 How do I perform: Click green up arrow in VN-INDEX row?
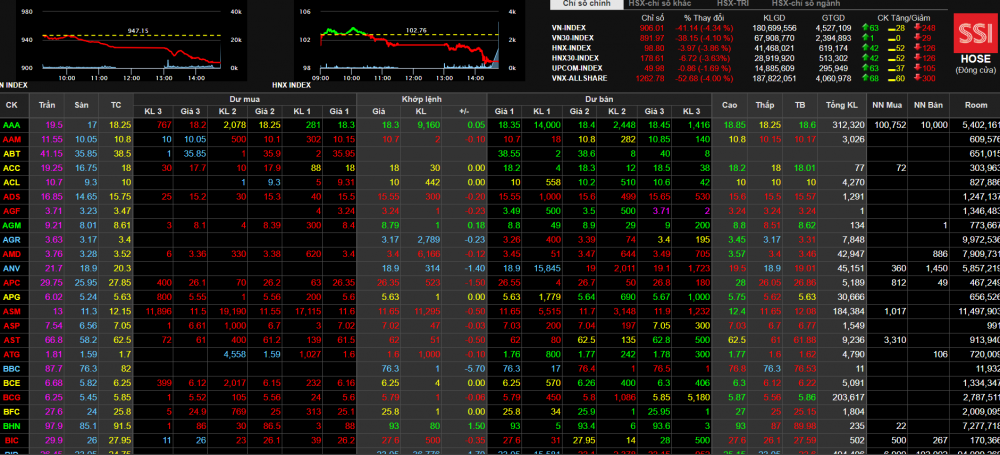click(866, 28)
